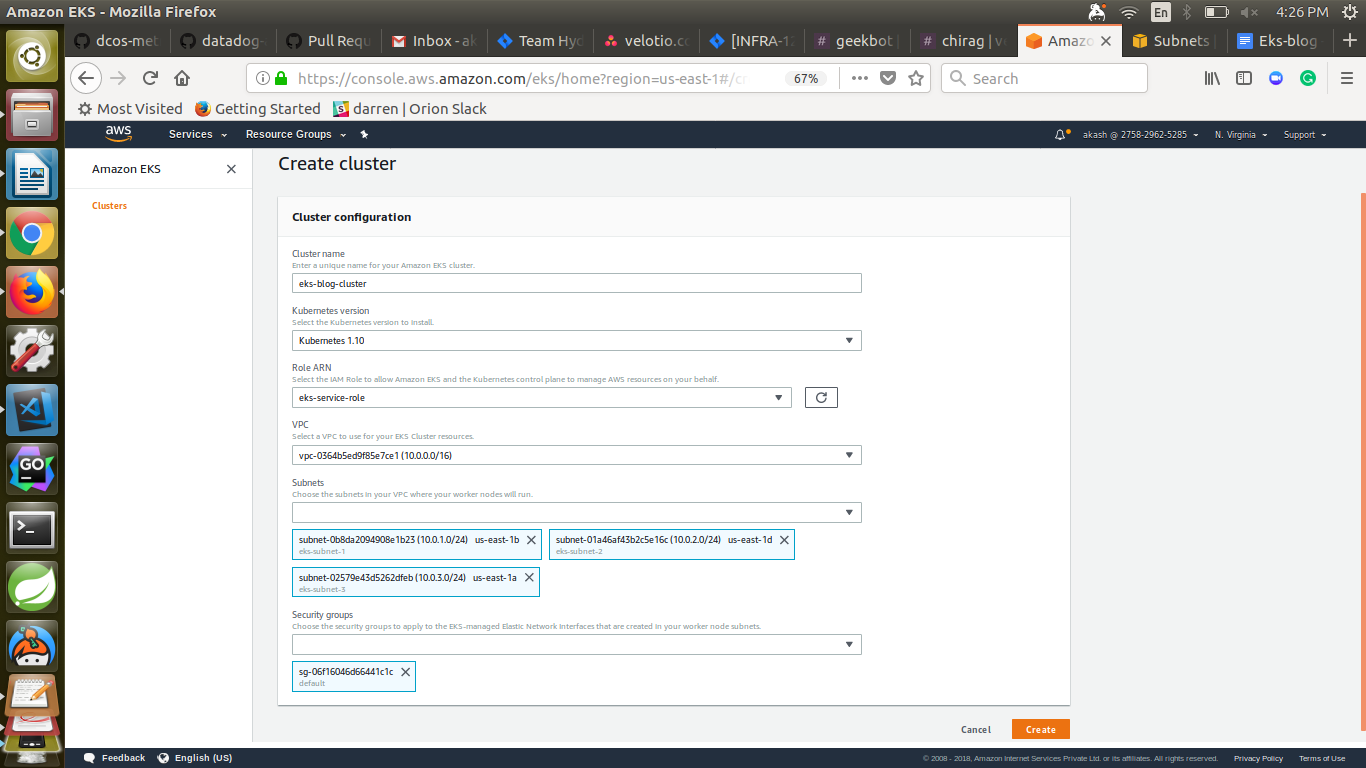
Task: Open the page actions three-dots menu
Action: (859, 78)
